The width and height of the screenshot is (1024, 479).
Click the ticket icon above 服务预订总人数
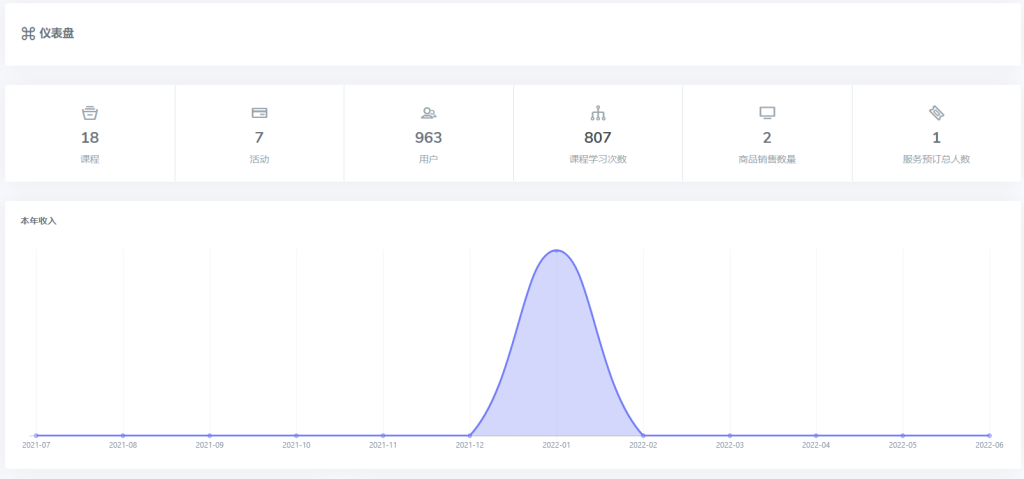point(936,113)
